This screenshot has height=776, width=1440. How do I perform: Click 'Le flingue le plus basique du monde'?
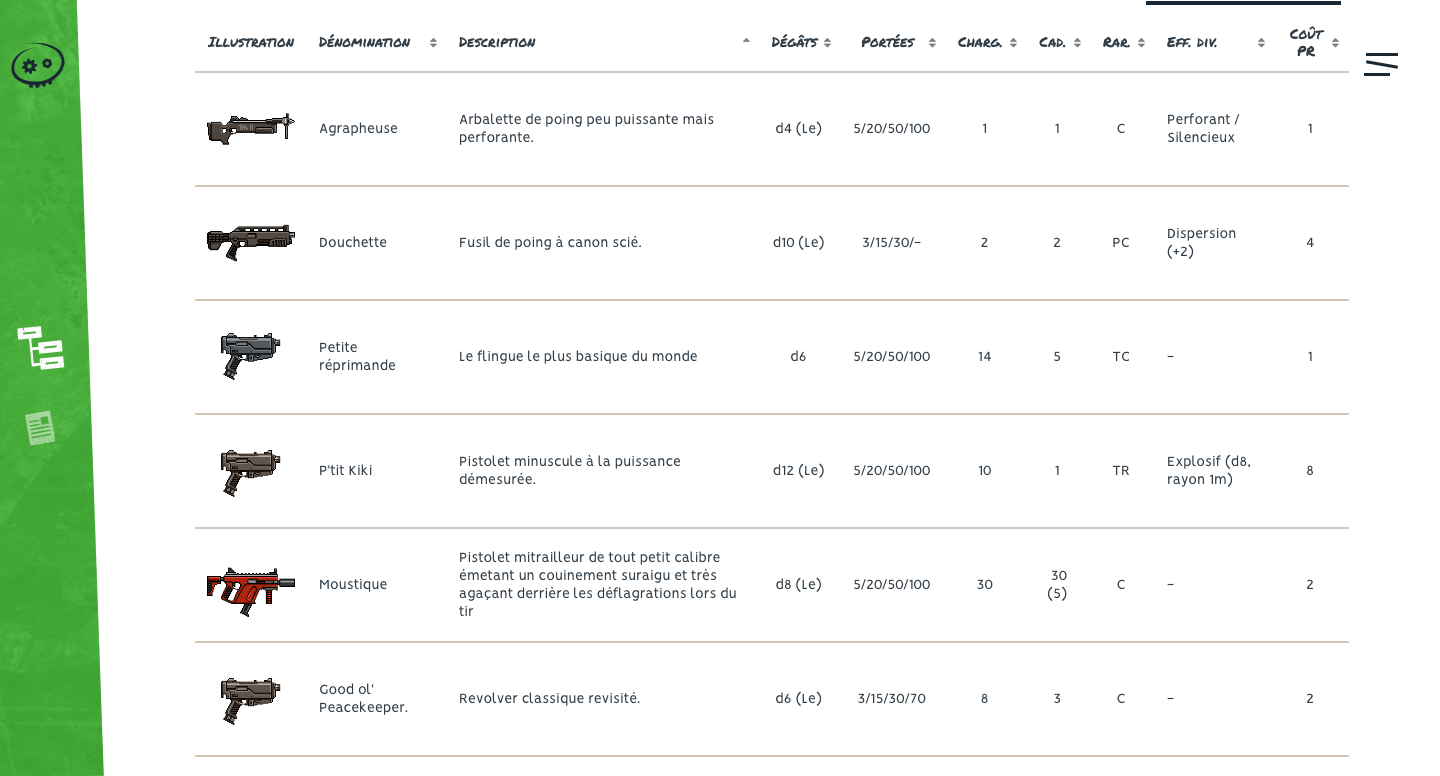tap(578, 357)
